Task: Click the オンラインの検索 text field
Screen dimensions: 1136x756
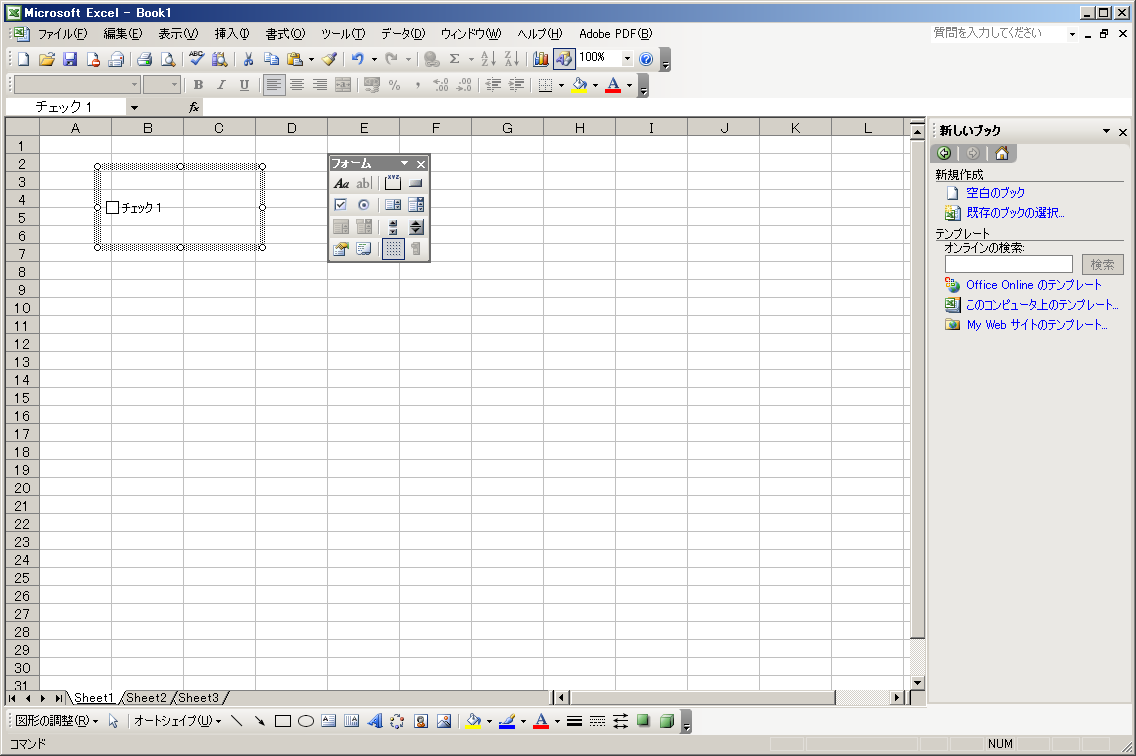Action: 1008,264
